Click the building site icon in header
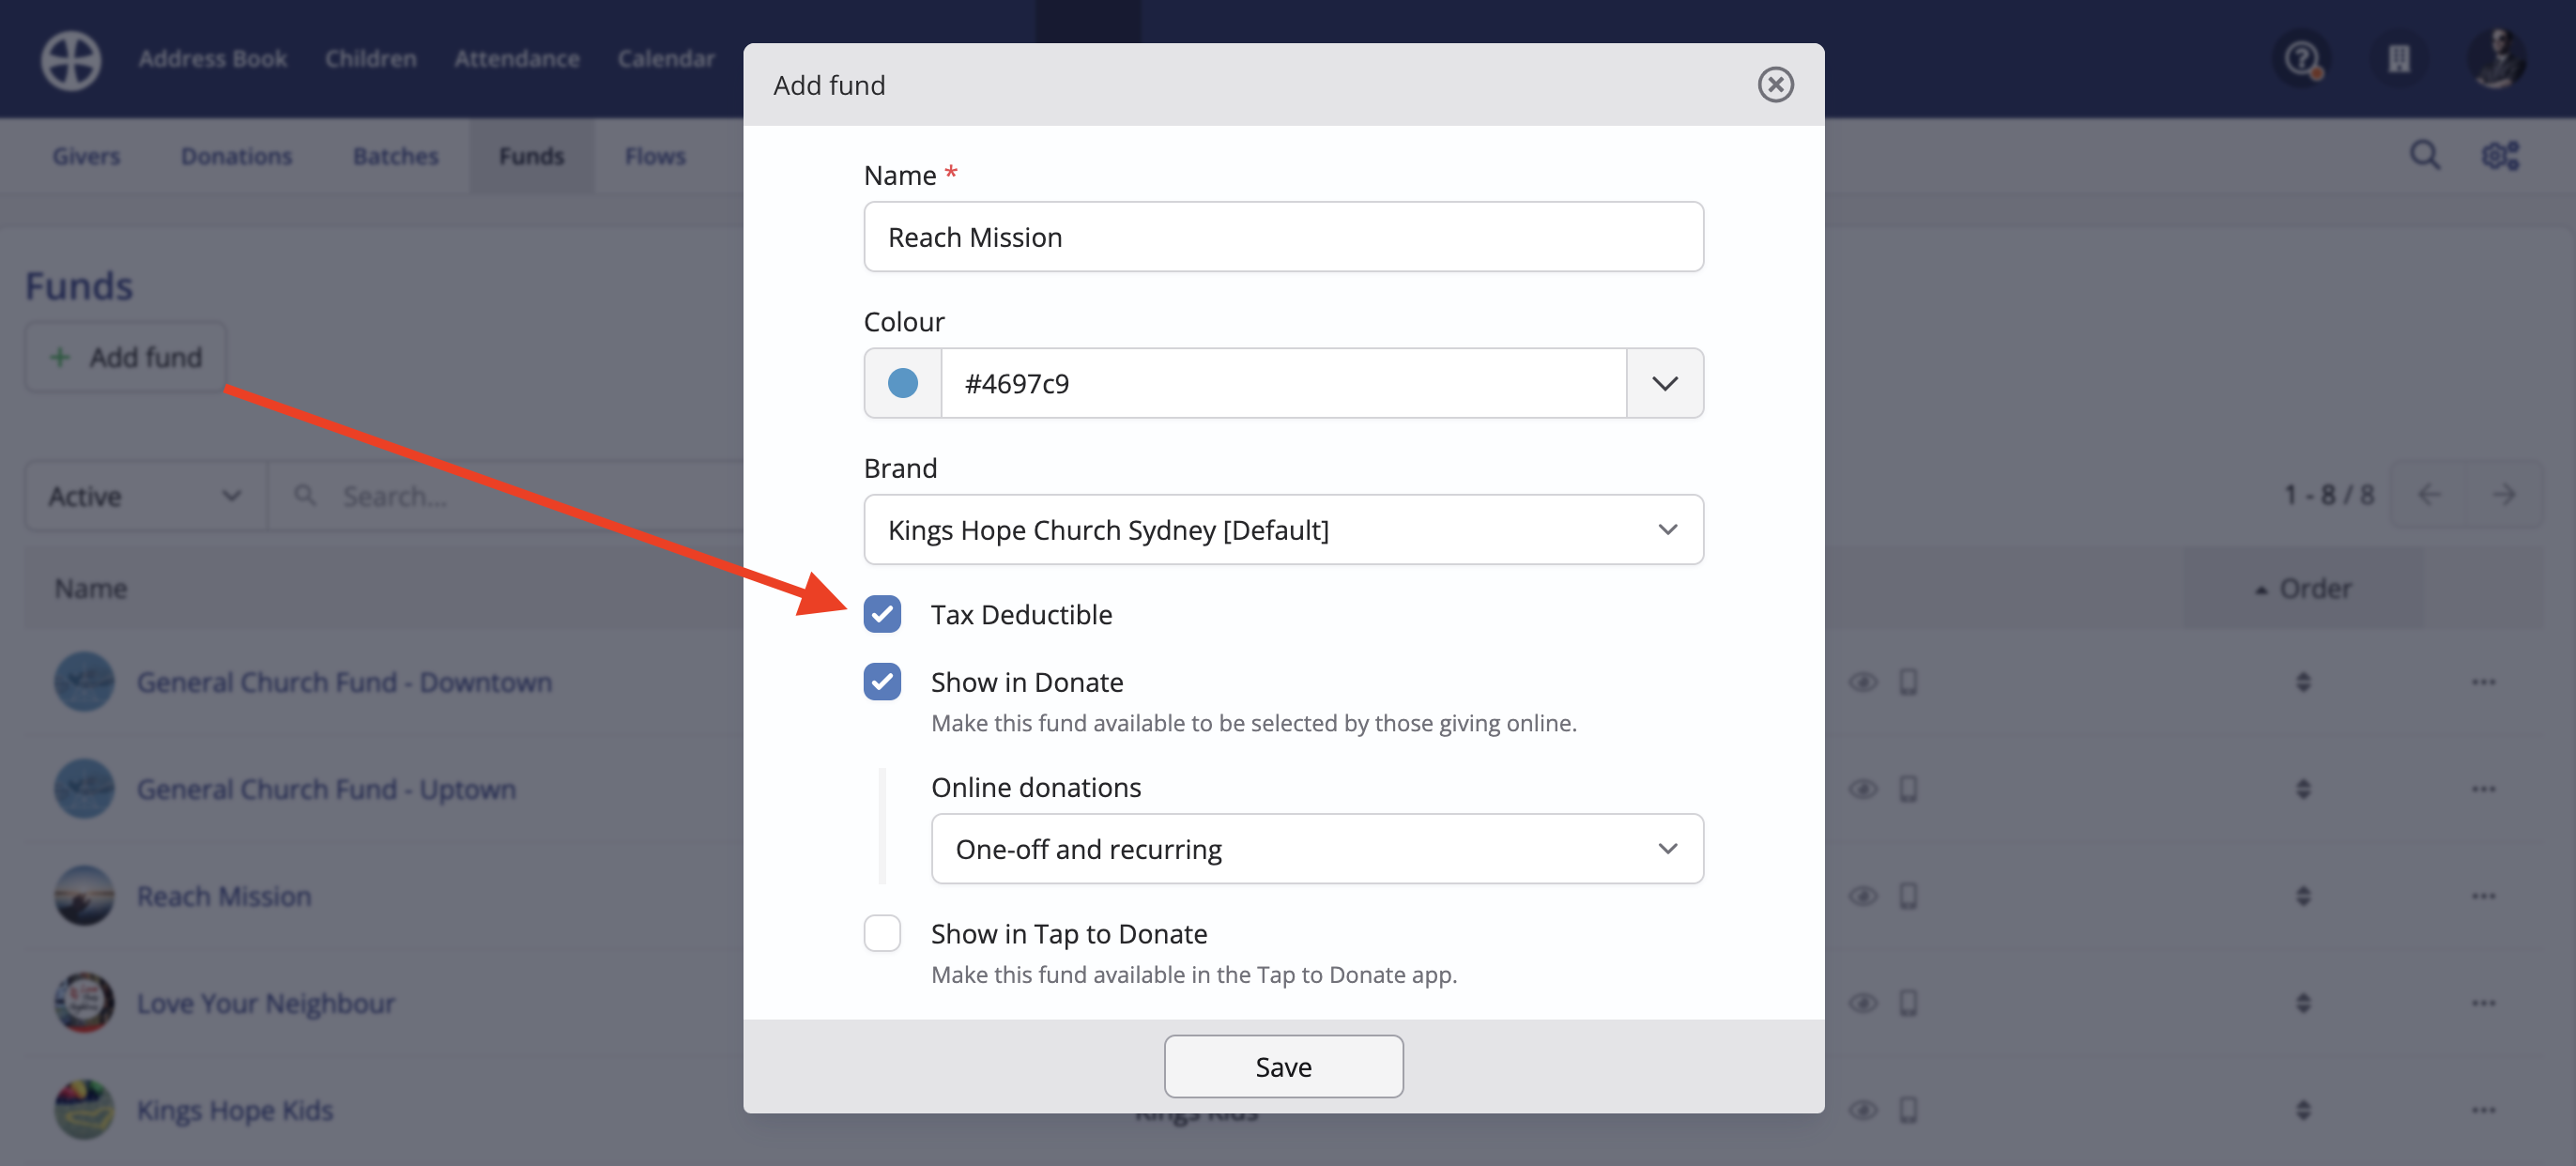Image resolution: width=2576 pixels, height=1166 pixels. tap(2399, 59)
